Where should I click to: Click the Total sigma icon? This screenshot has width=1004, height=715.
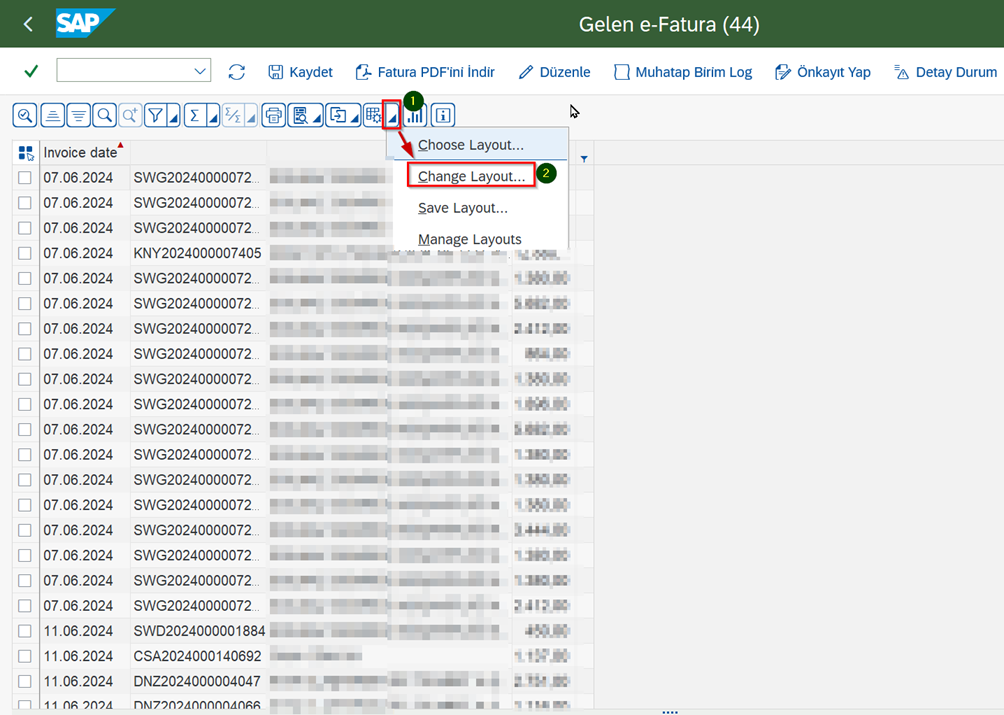[195, 115]
